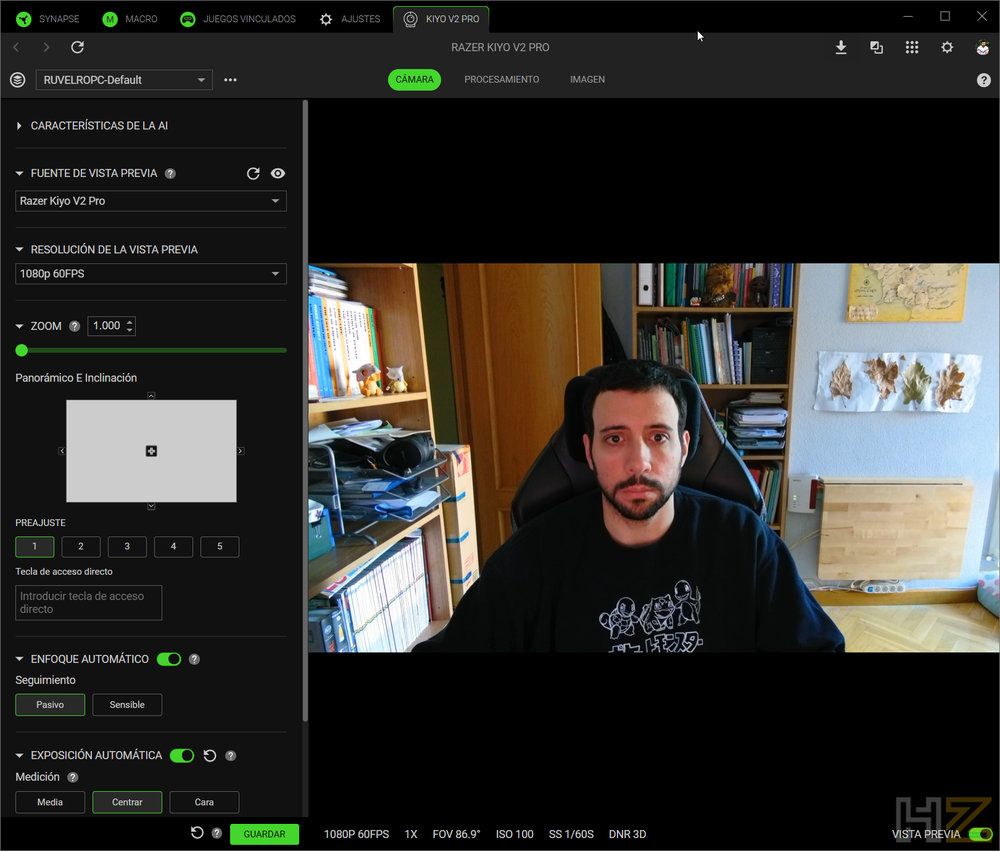Select the Kiyo V2 Pro tab

tap(441, 19)
